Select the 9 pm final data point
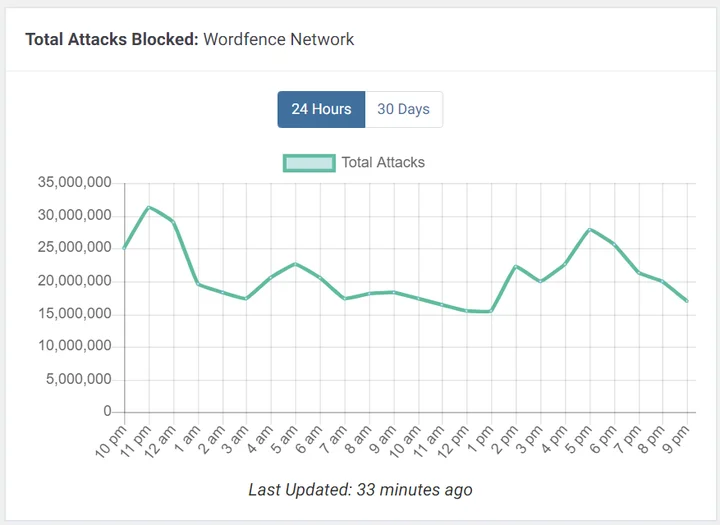720x525 pixels. pos(687,301)
